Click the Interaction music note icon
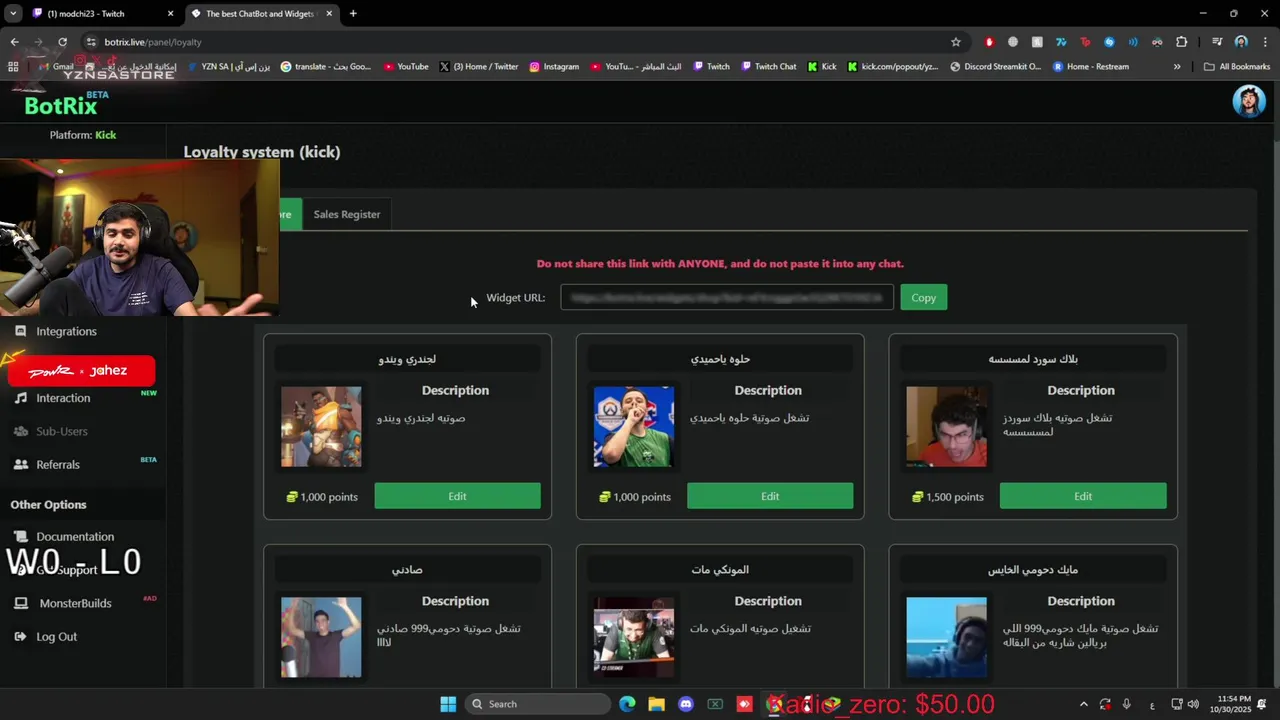 pos(20,398)
